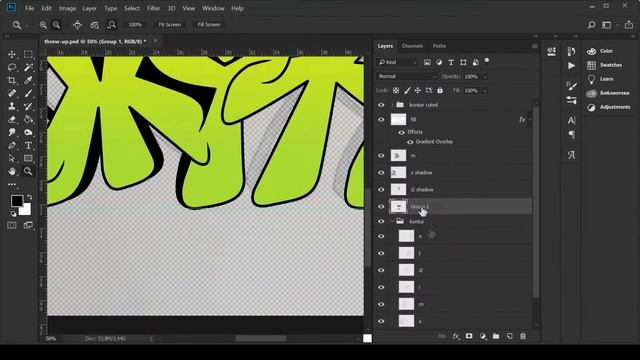Collapse the kontur group
The height and width of the screenshot is (360, 640).
(392, 221)
